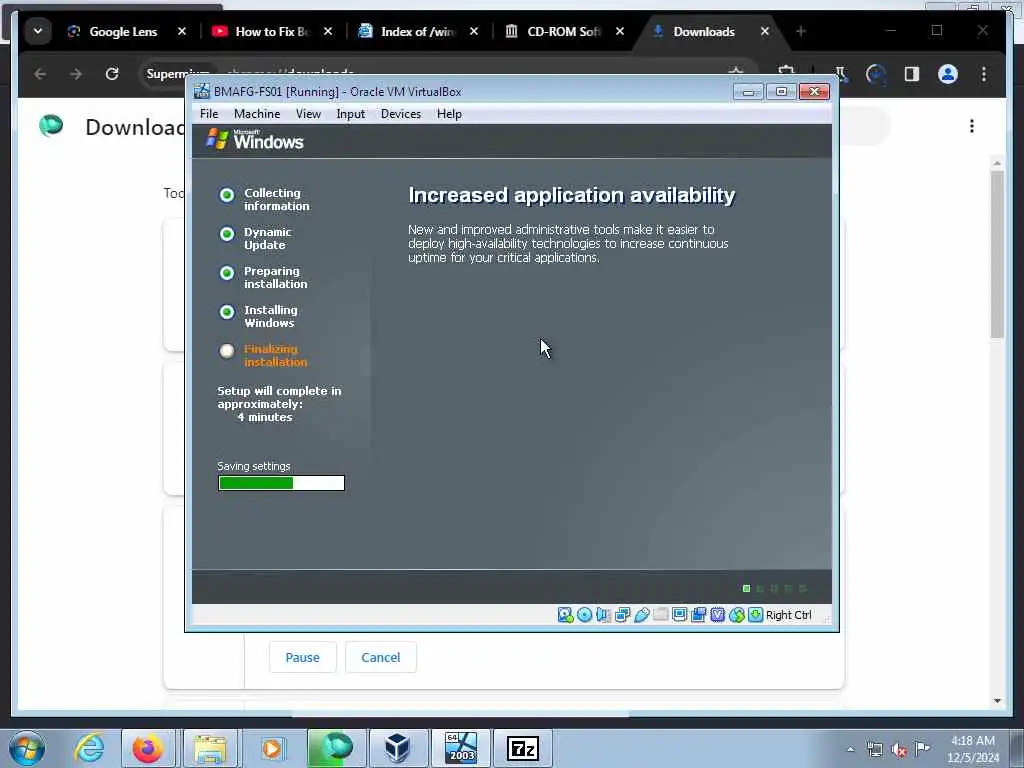Image resolution: width=1024 pixels, height=768 pixels.
Task: Close the How to Fix tab
Action: 328,31
